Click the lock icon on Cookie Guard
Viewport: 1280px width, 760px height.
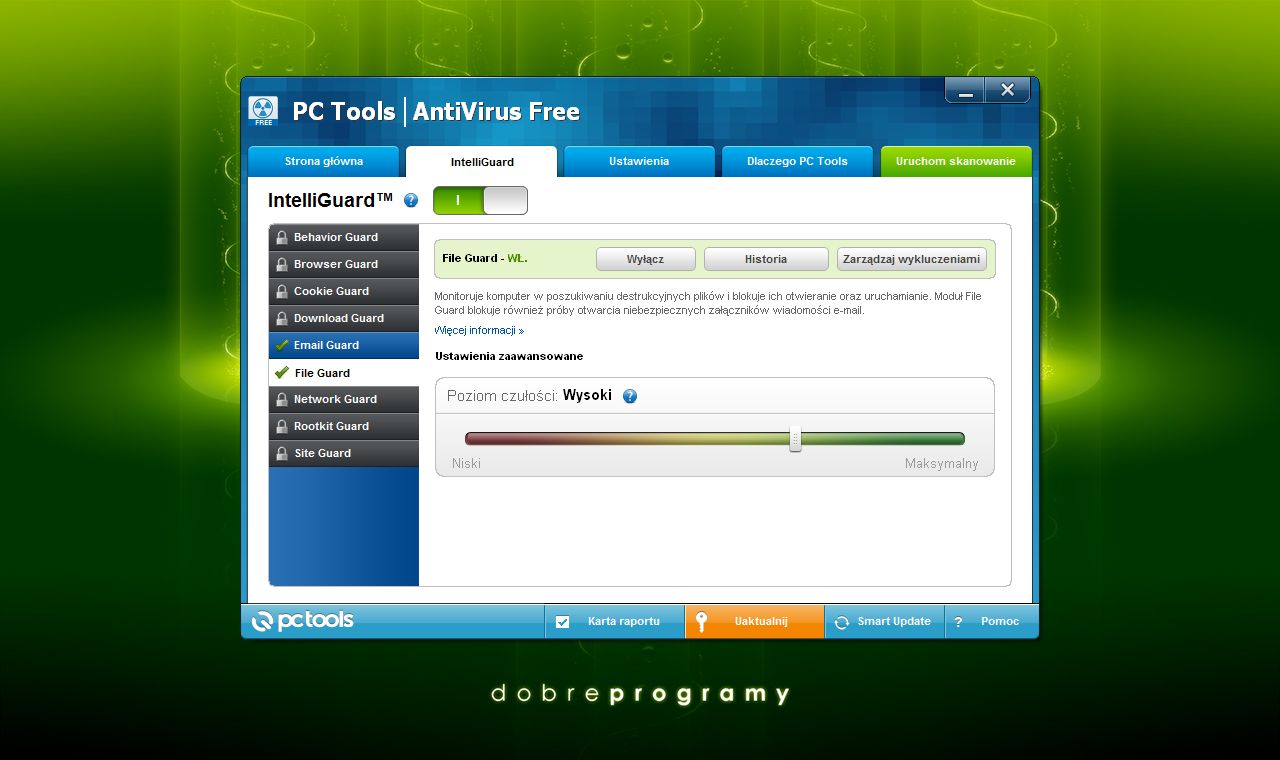(x=282, y=292)
